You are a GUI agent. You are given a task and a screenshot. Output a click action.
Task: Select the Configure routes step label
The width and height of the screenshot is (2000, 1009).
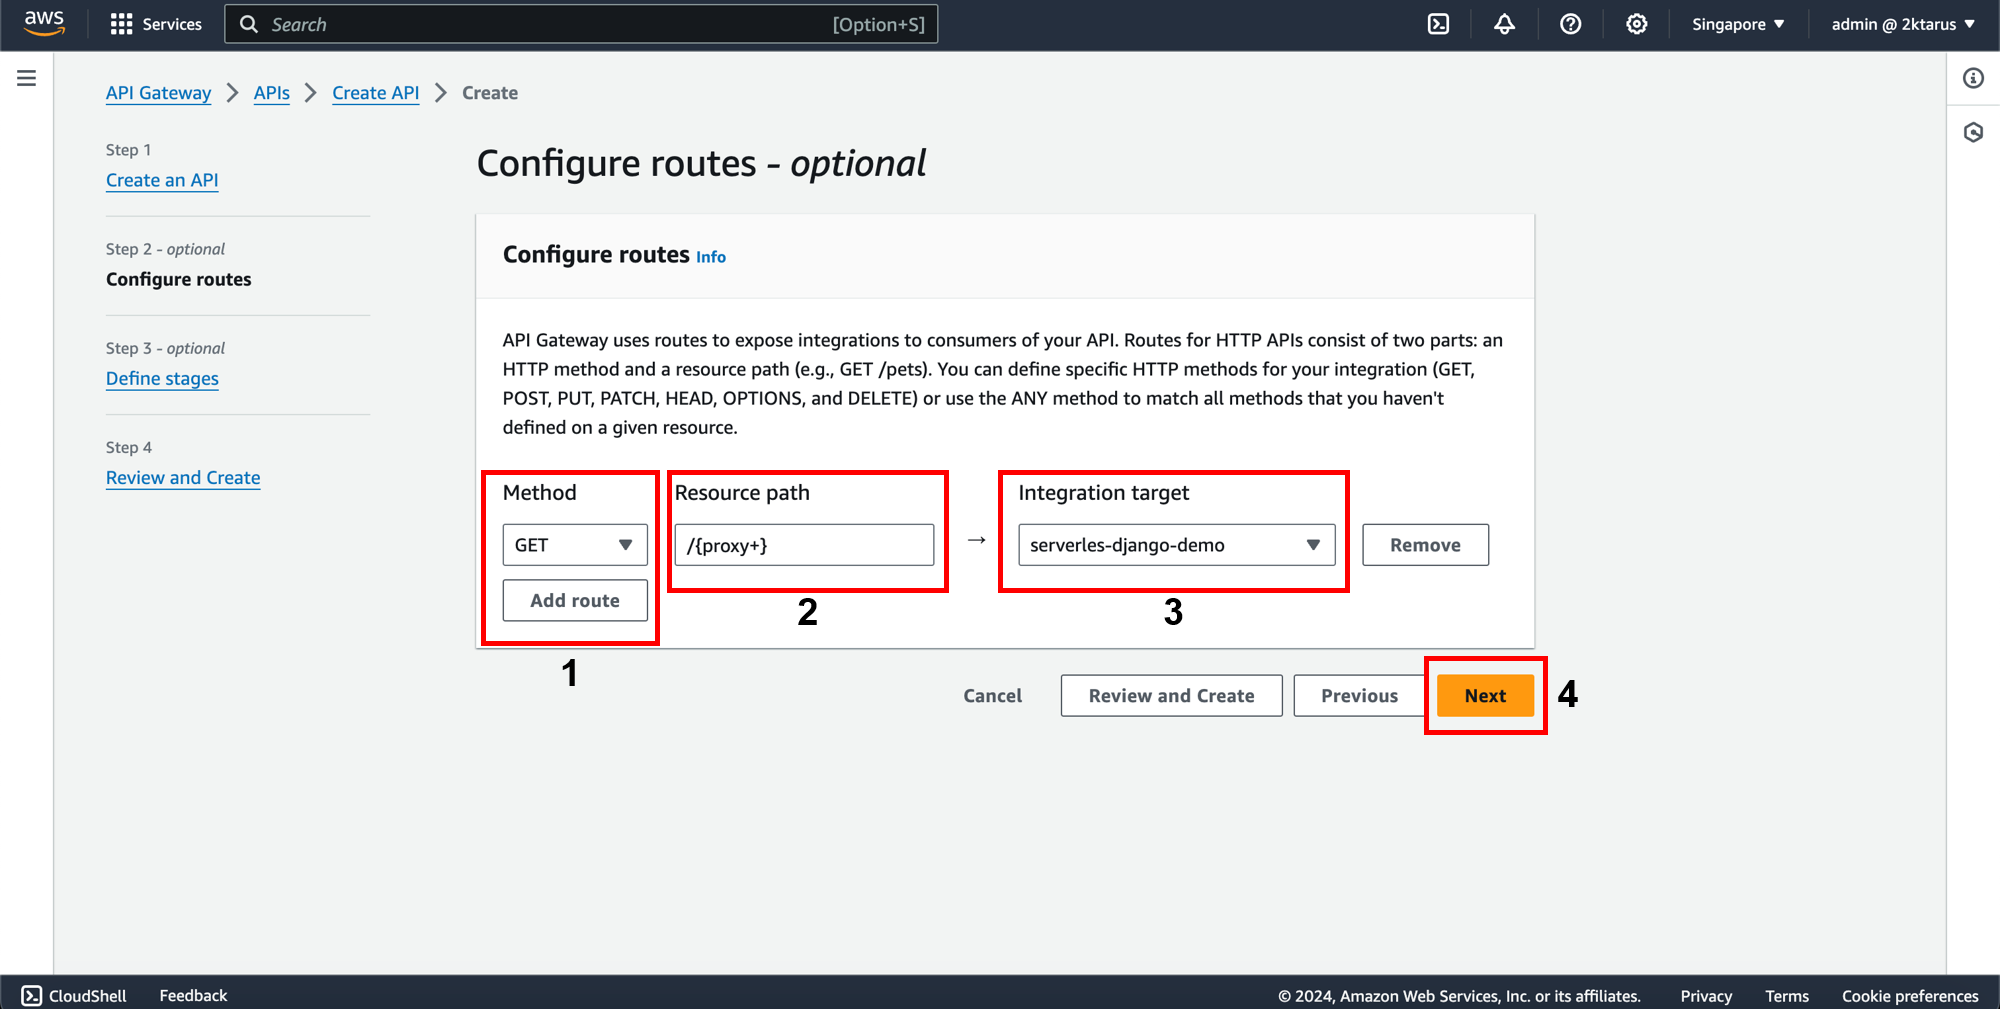click(179, 279)
